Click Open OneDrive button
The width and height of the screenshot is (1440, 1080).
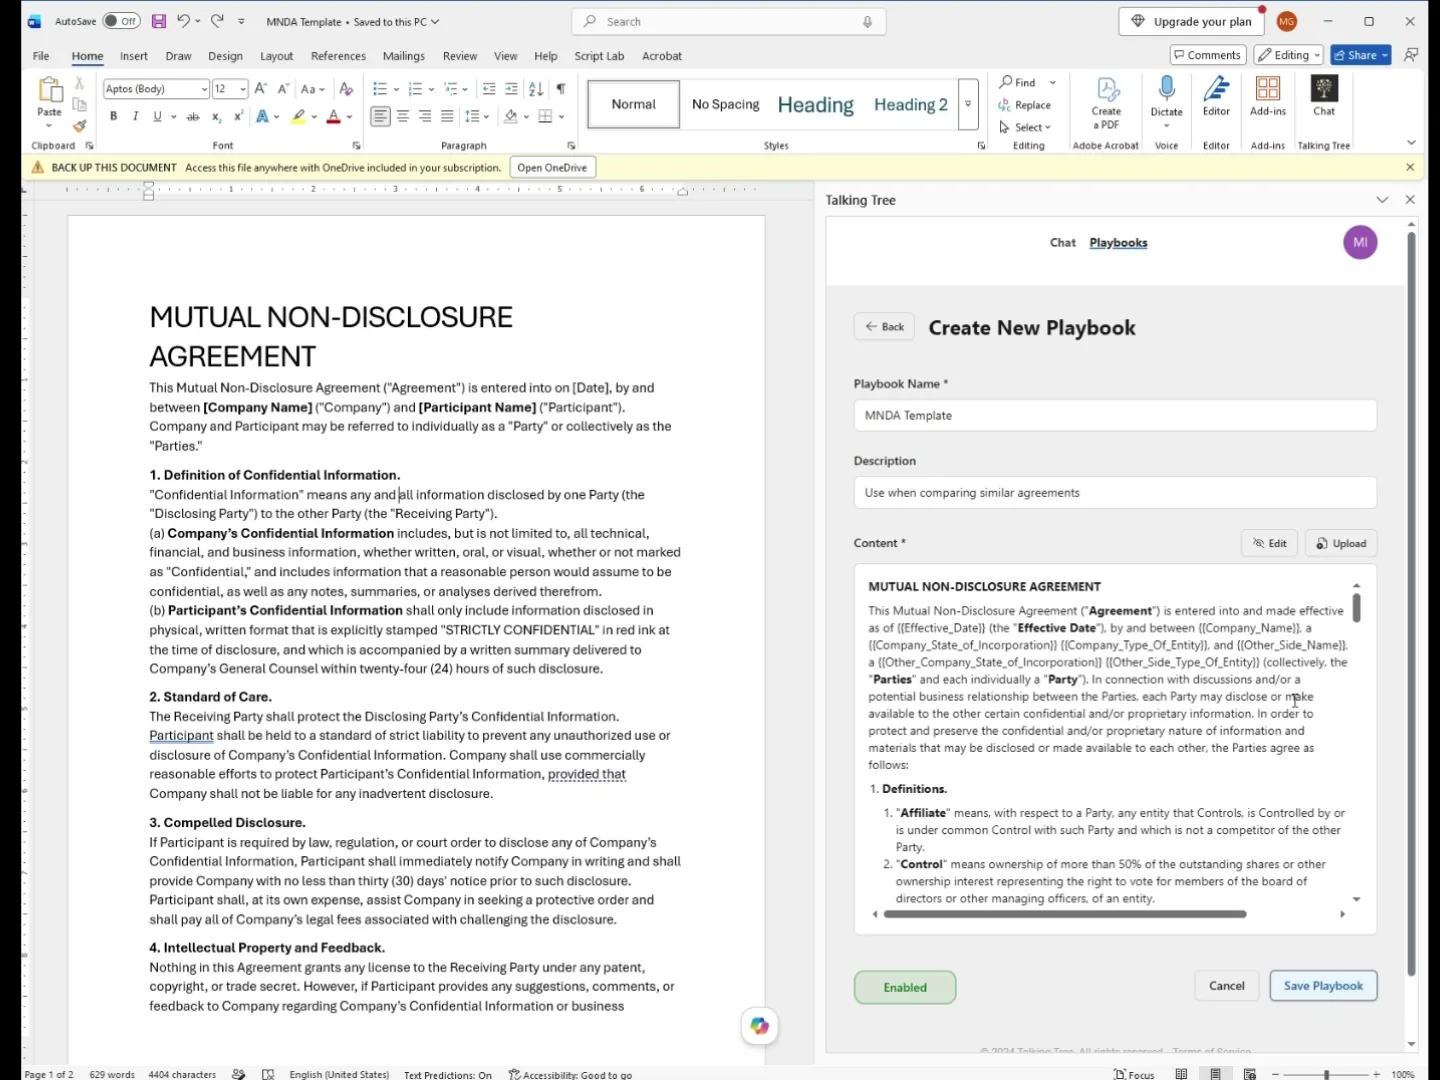click(x=552, y=167)
